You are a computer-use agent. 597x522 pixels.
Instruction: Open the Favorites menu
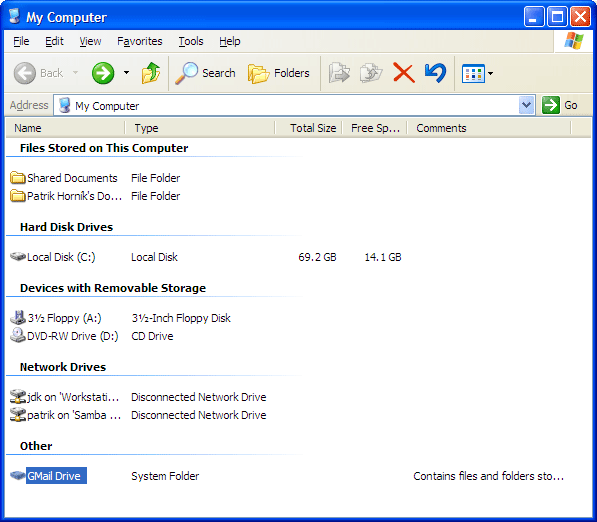(x=139, y=41)
